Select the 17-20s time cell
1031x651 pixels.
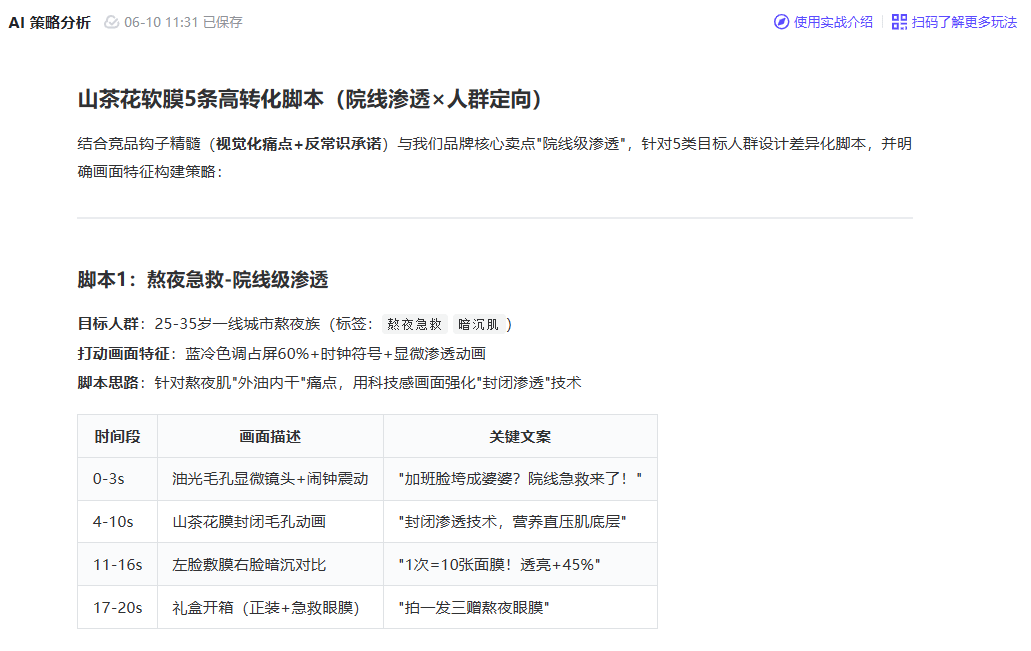pos(117,607)
